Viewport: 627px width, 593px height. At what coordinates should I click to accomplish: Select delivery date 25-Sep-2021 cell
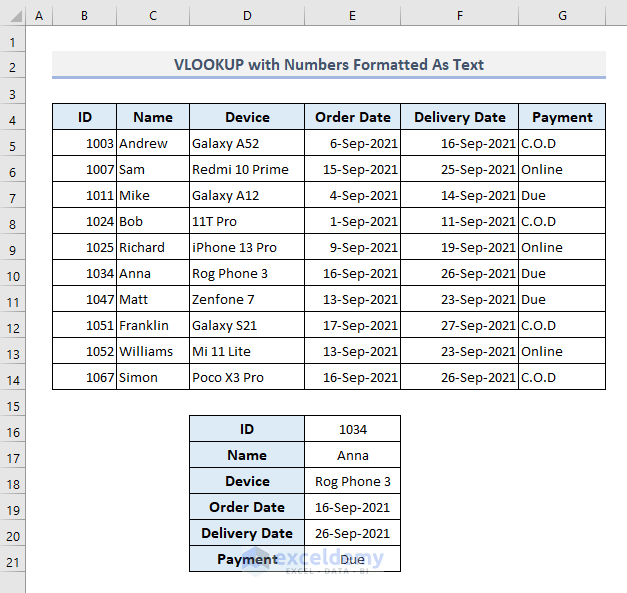(x=460, y=169)
